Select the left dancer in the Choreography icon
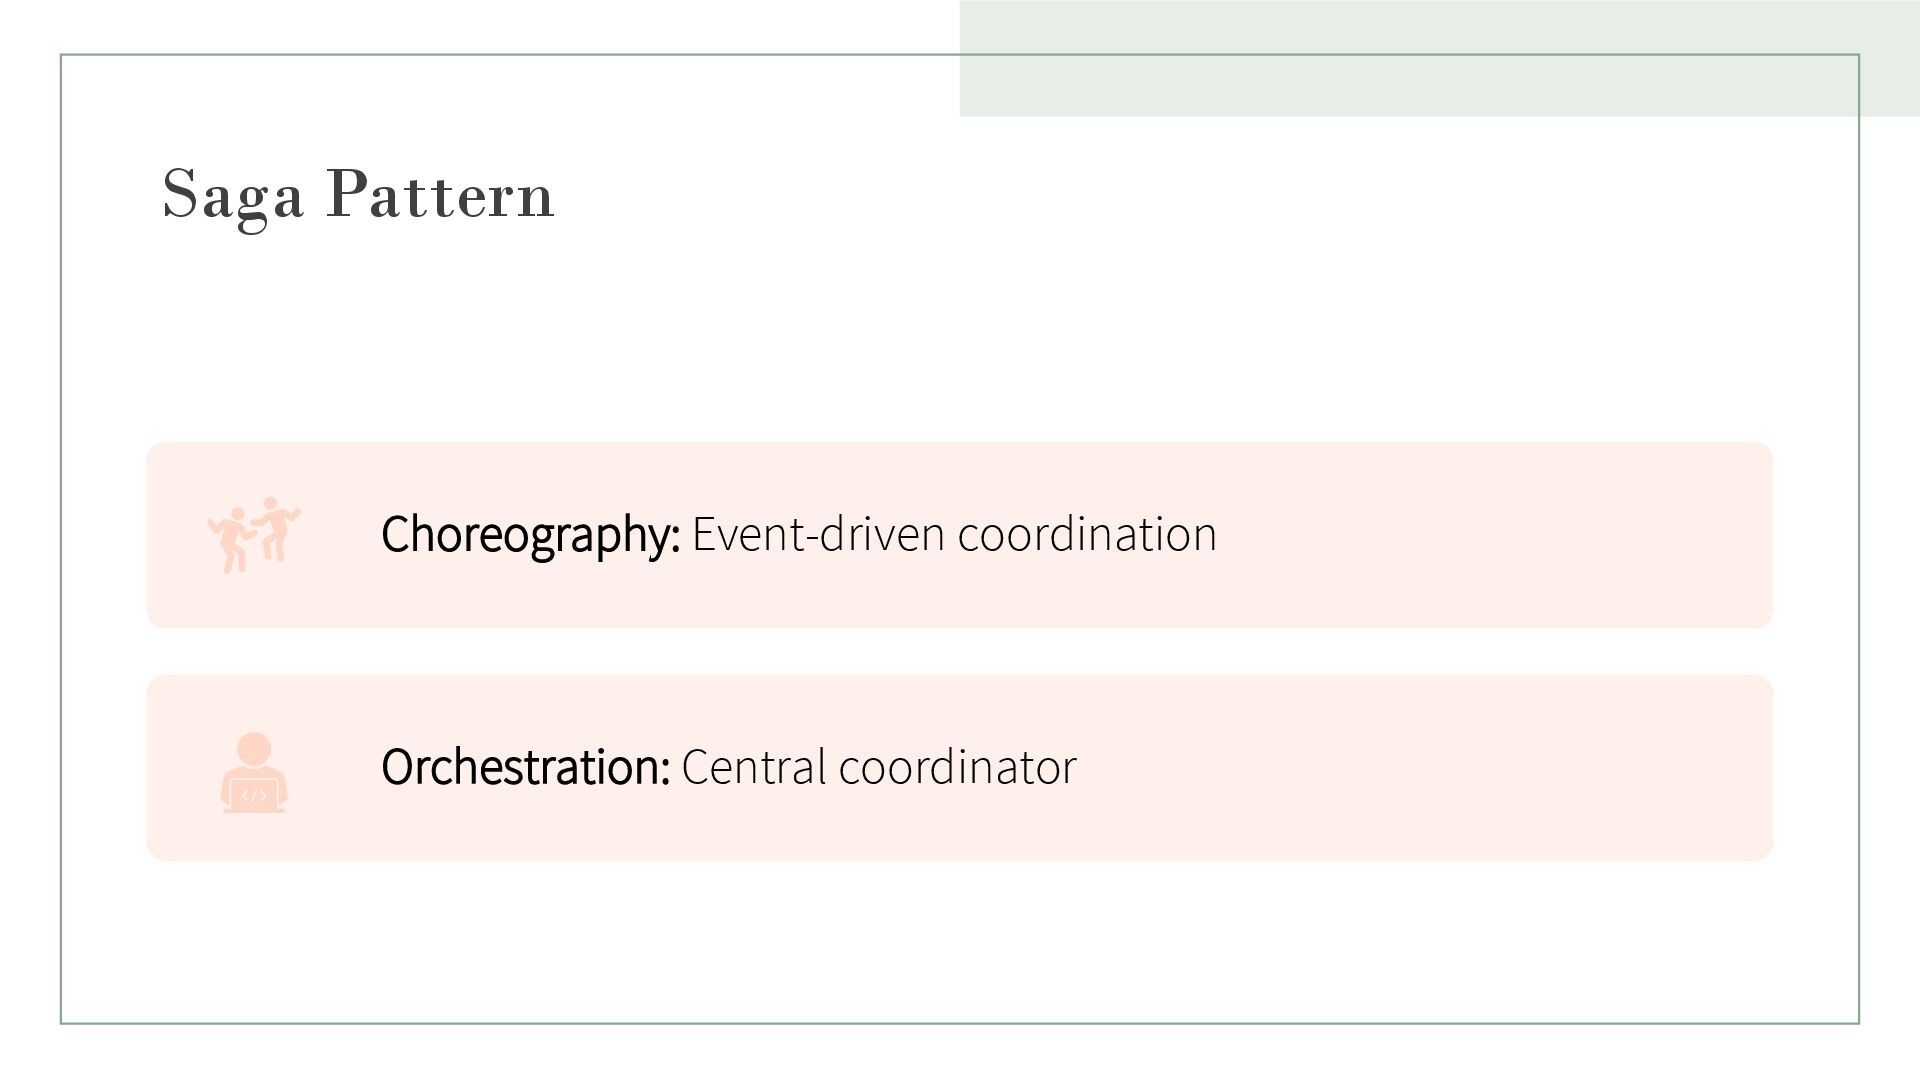This screenshot has height=1080, width=1920. tap(233, 540)
